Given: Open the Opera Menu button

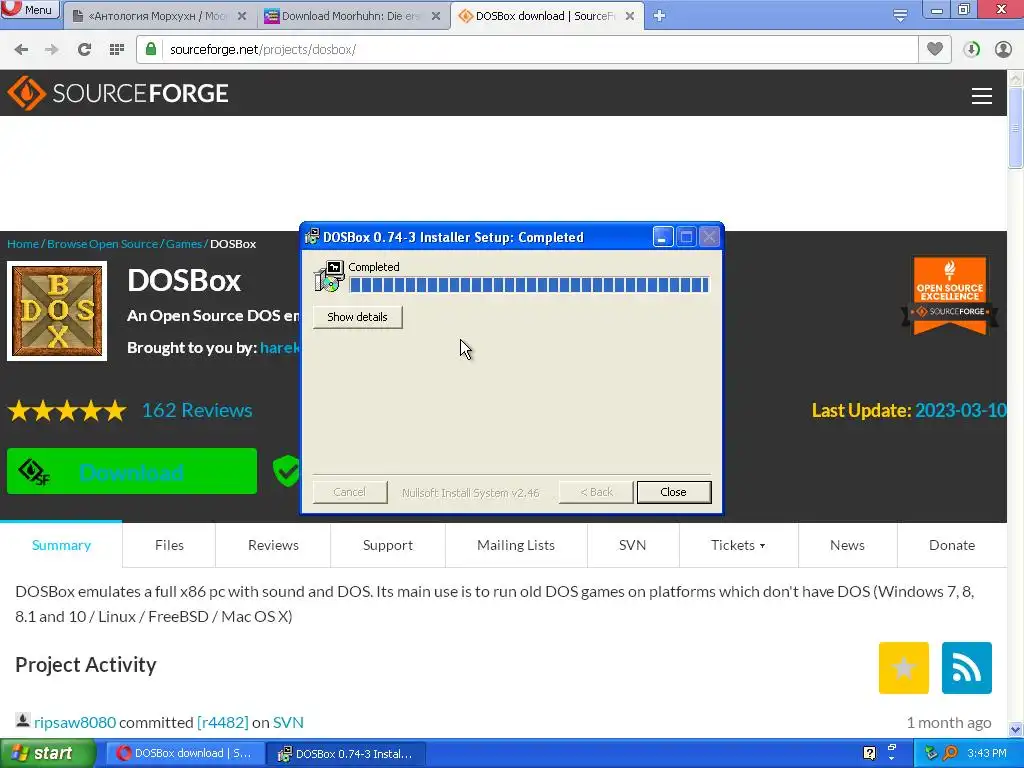Looking at the screenshot, I should coord(29,9).
